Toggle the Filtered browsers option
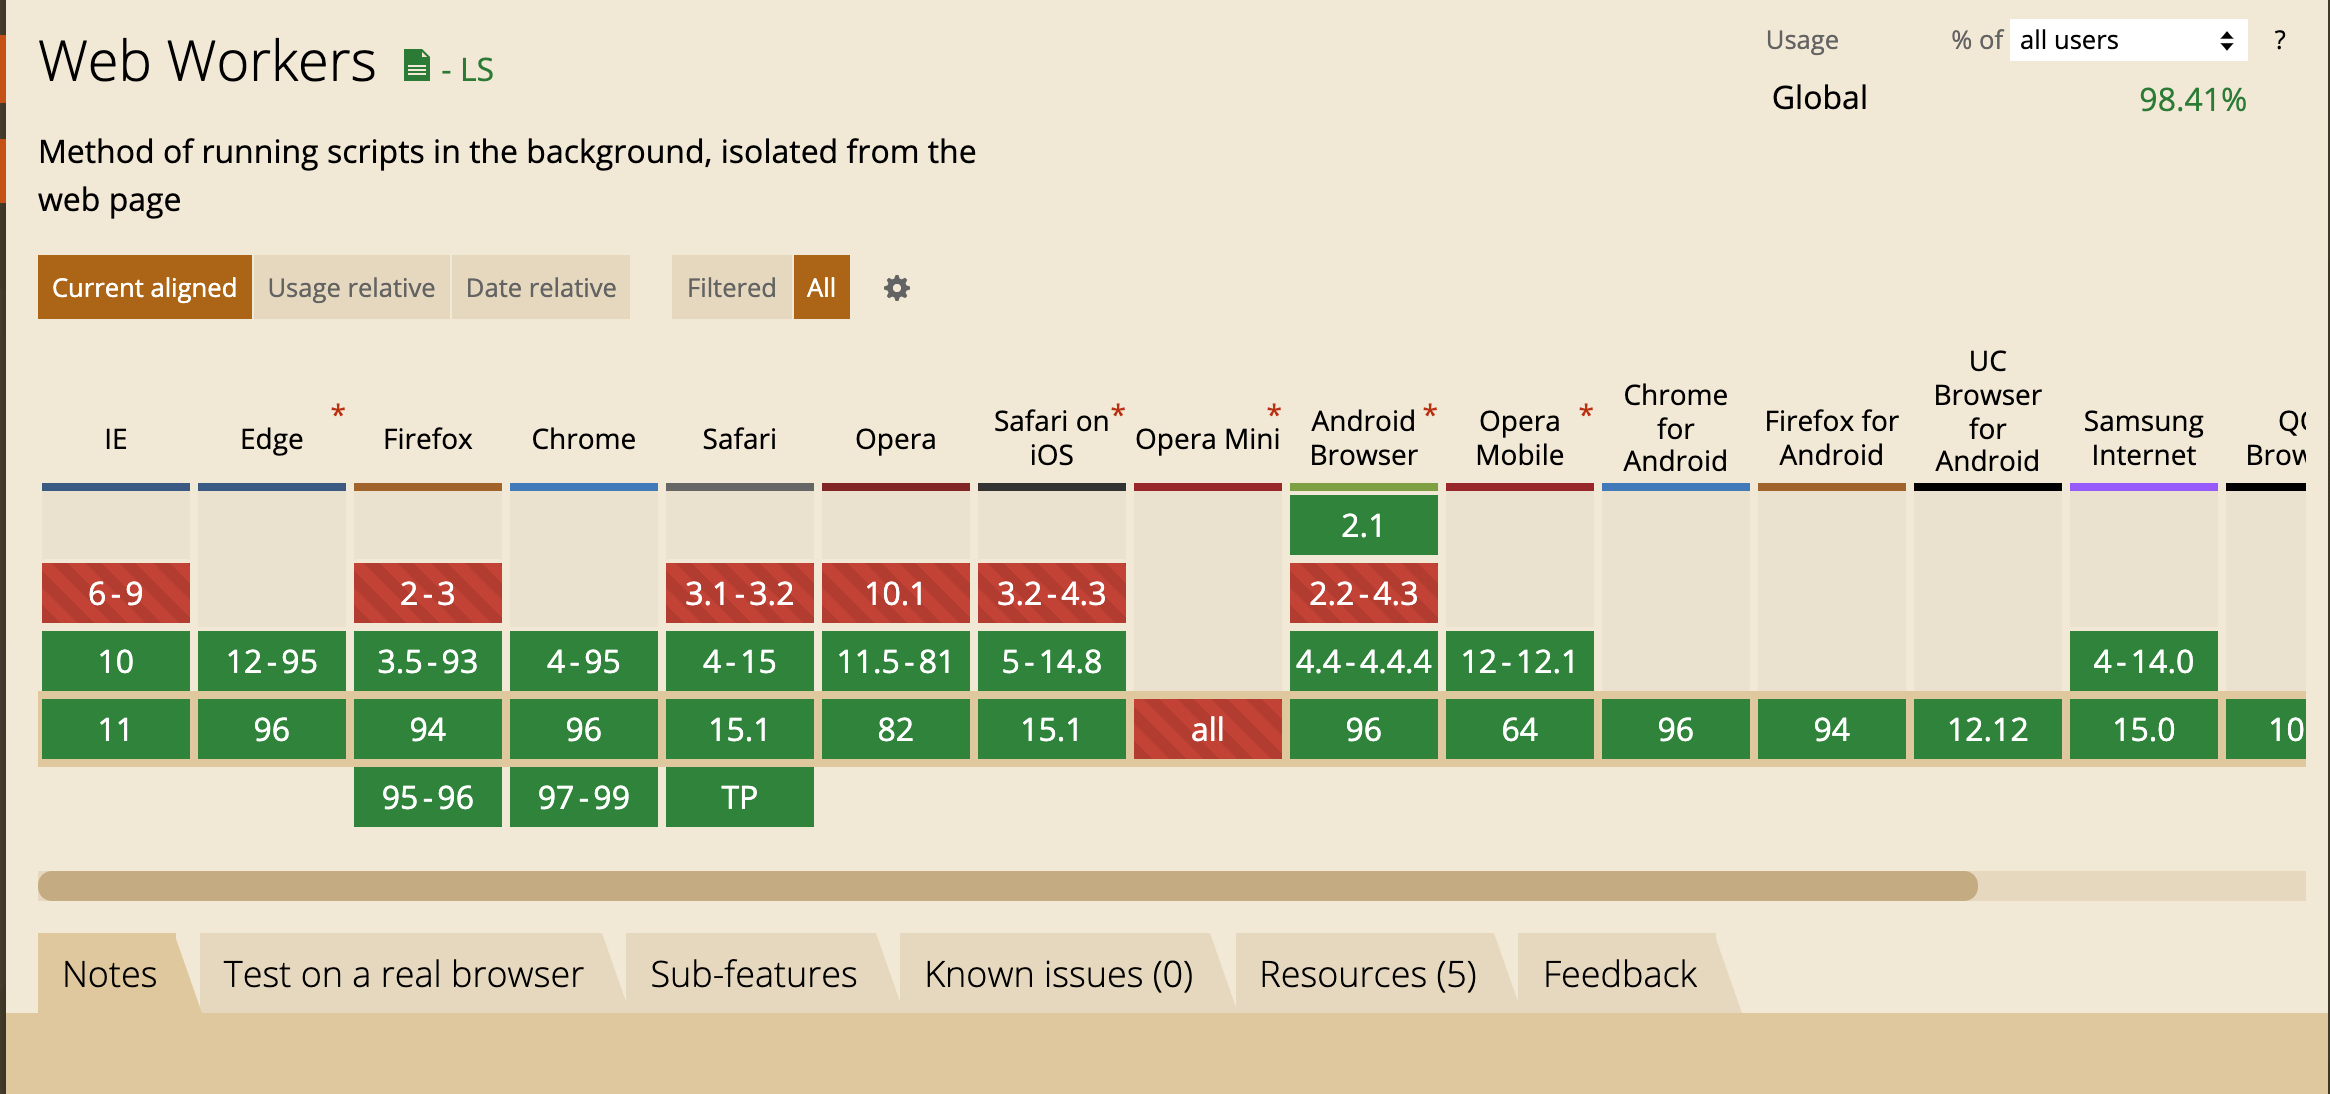The width and height of the screenshot is (2330, 1094). pyautogui.click(x=731, y=287)
